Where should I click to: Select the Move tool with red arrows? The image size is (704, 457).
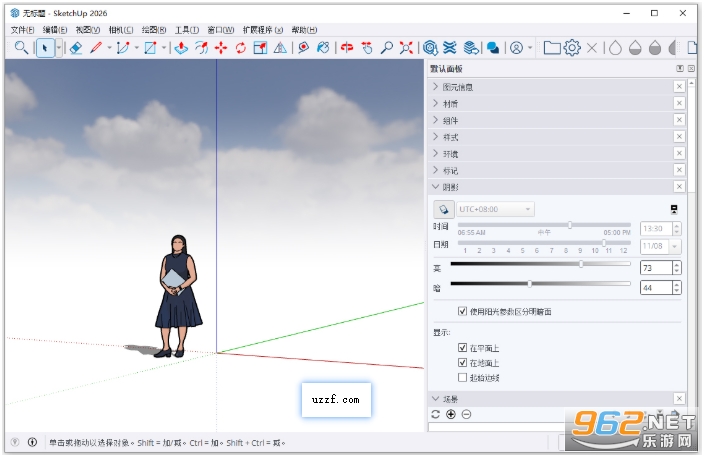point(221,48)
